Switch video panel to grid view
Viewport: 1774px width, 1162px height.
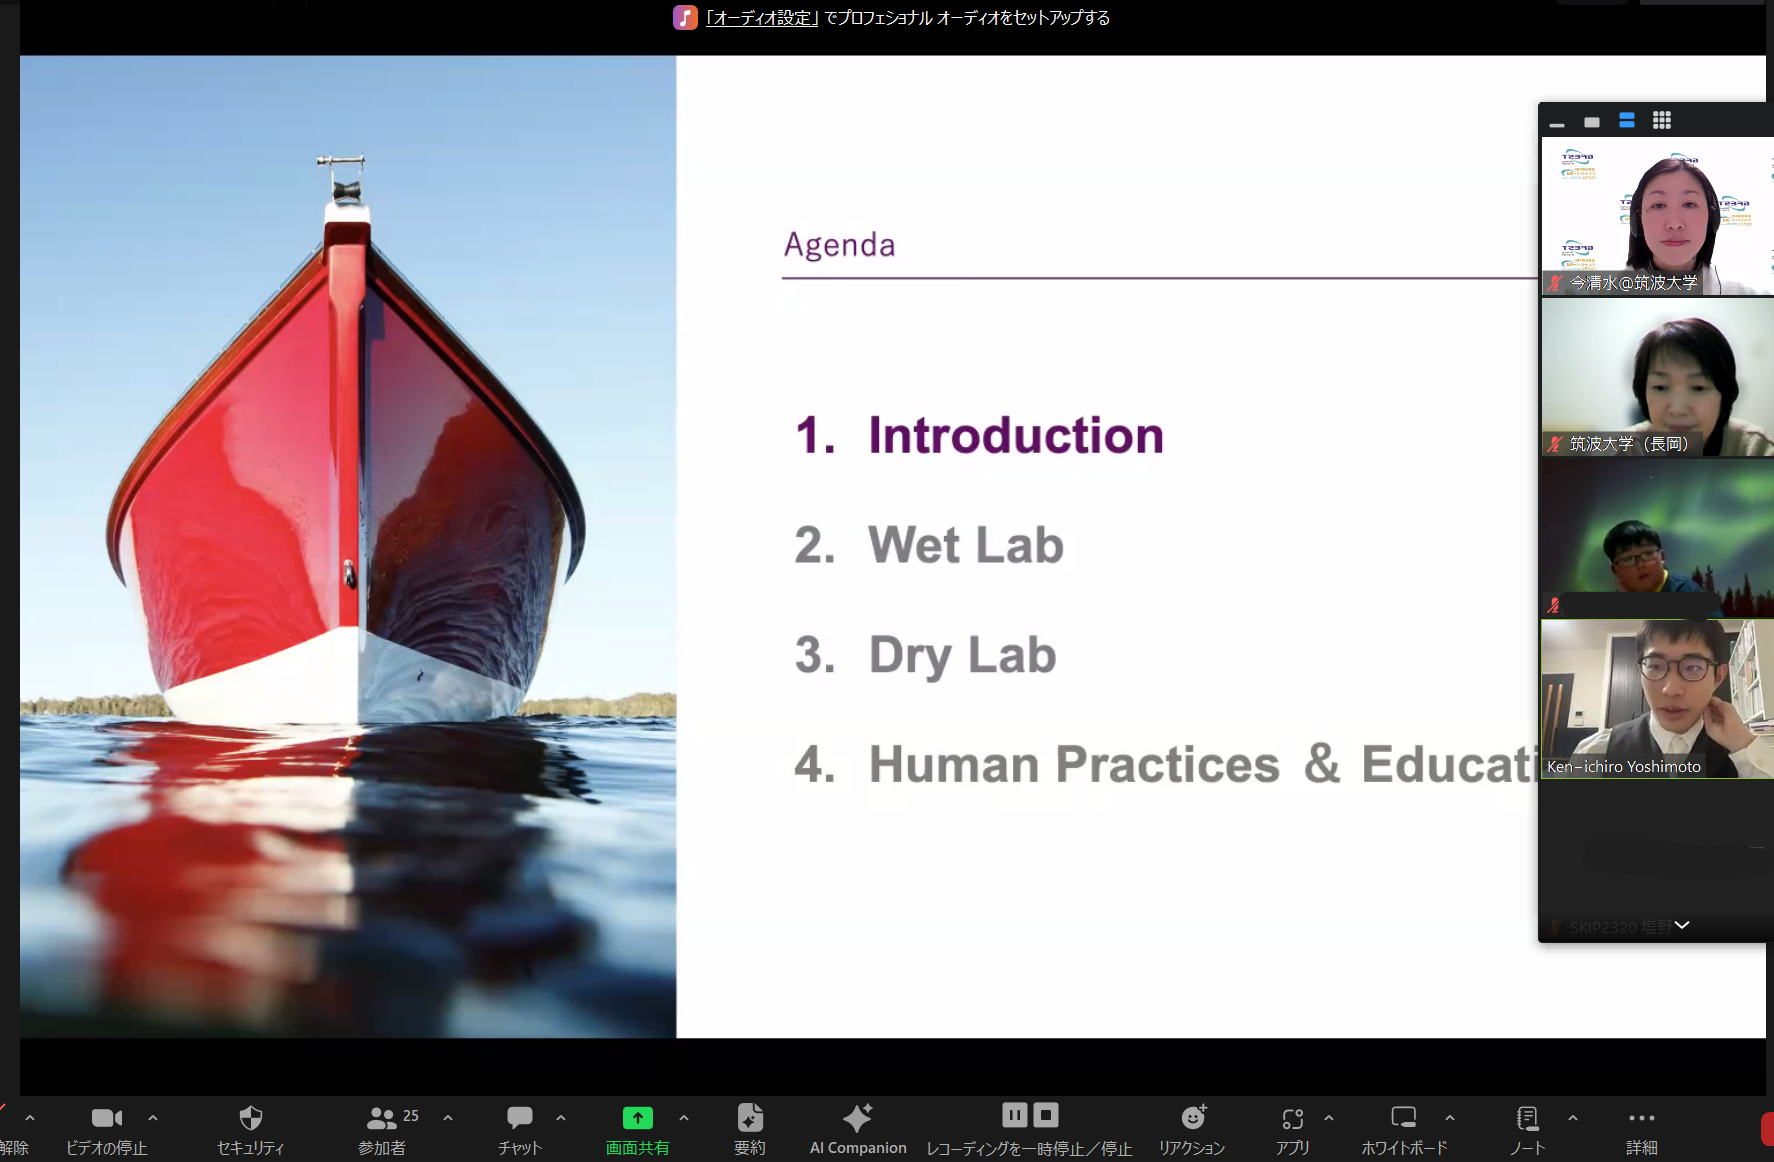point(1661,120)
